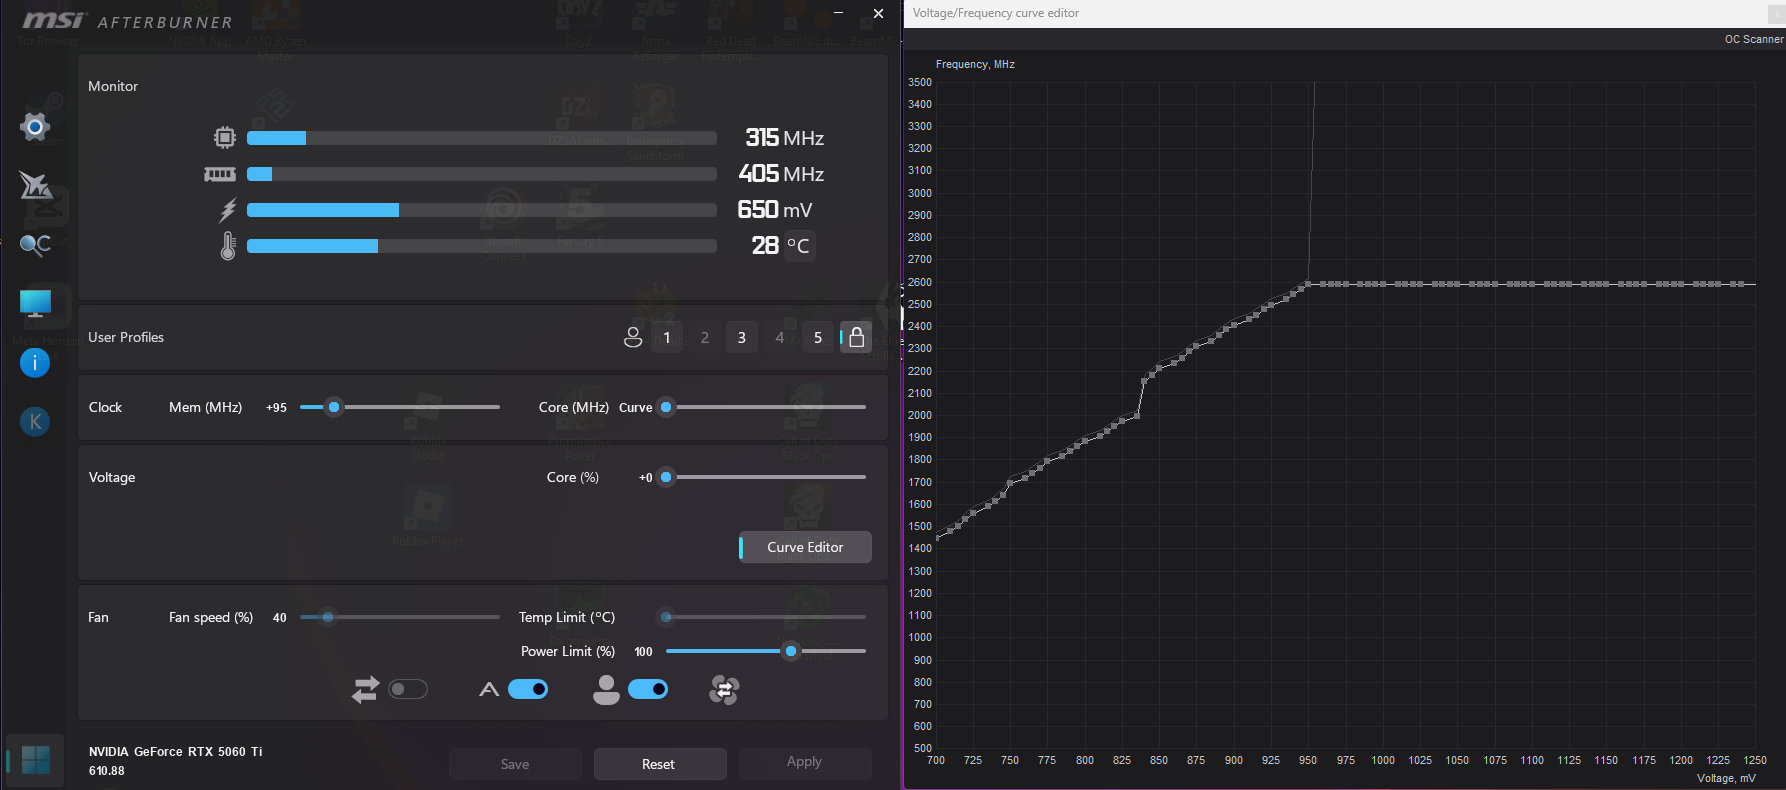Open the fan curve settings icon
The width and height of the screenshot is (1786, 790).
click(724, 689)
